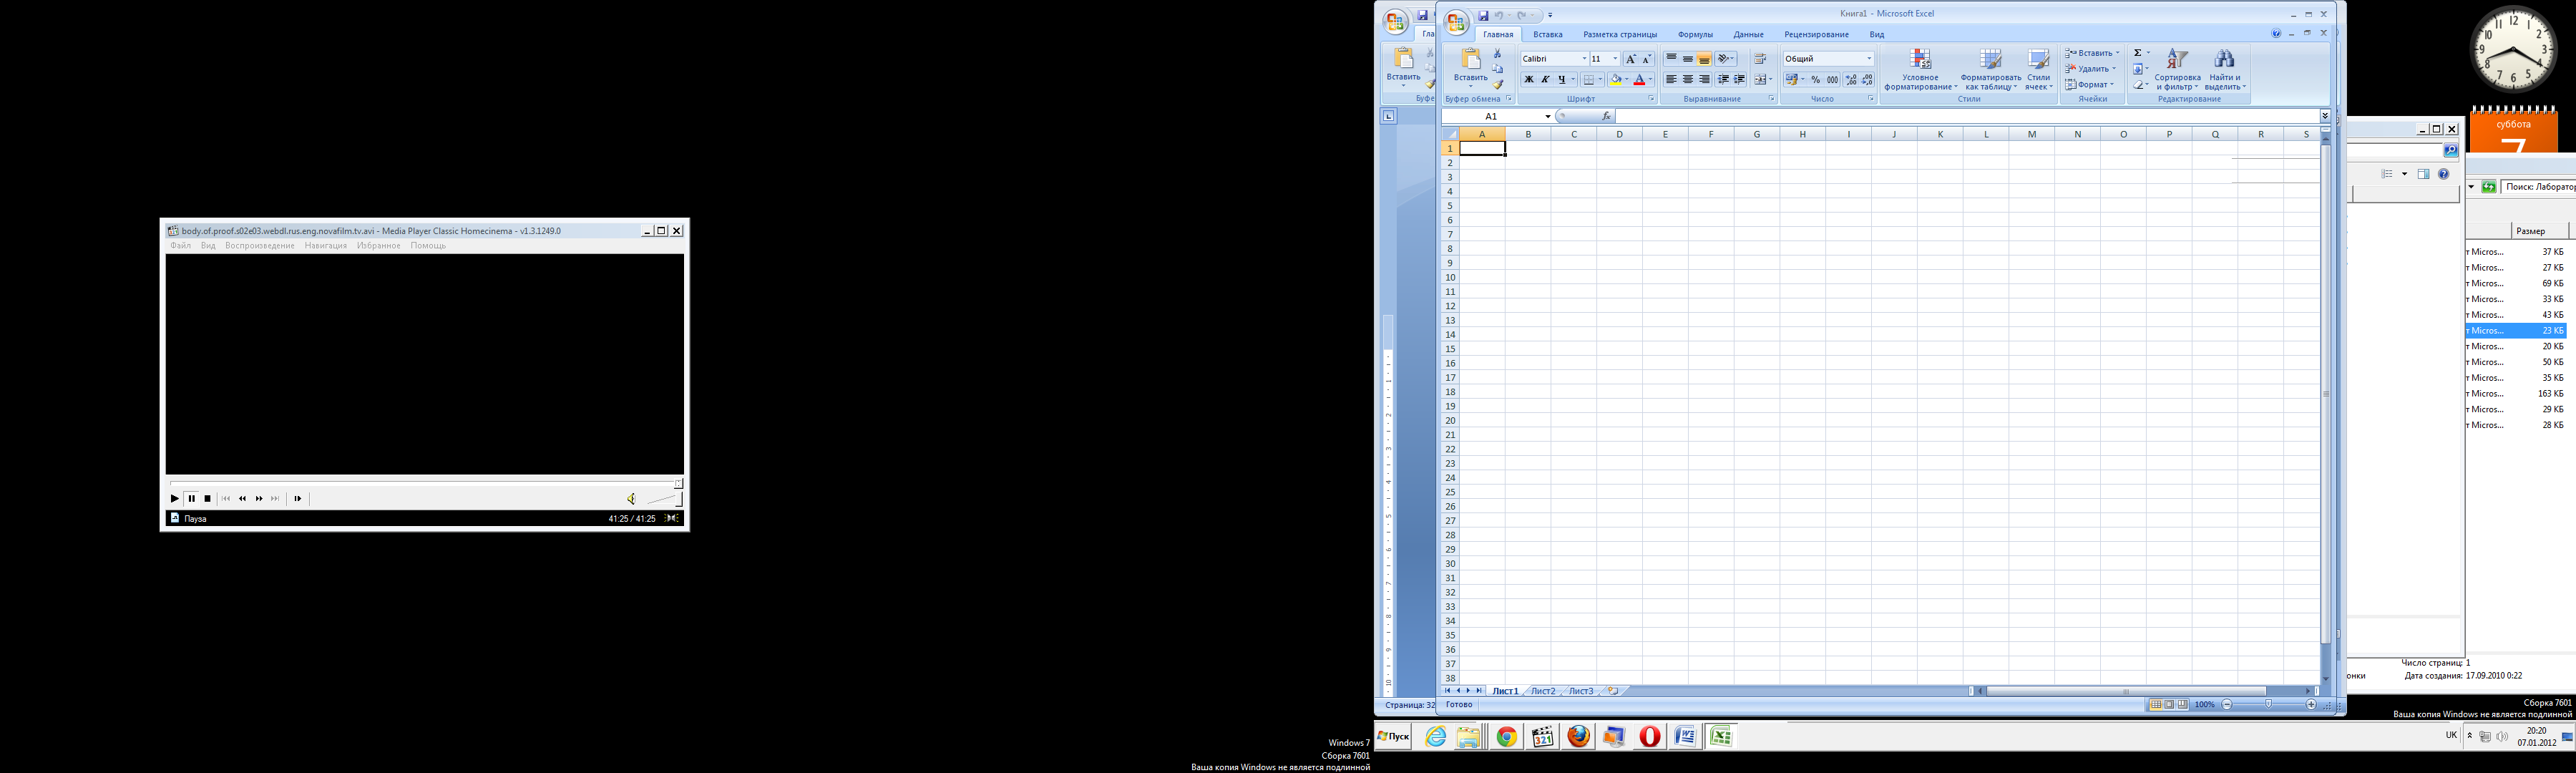Click the Copy icon in Excel clipboard group

1497,69
